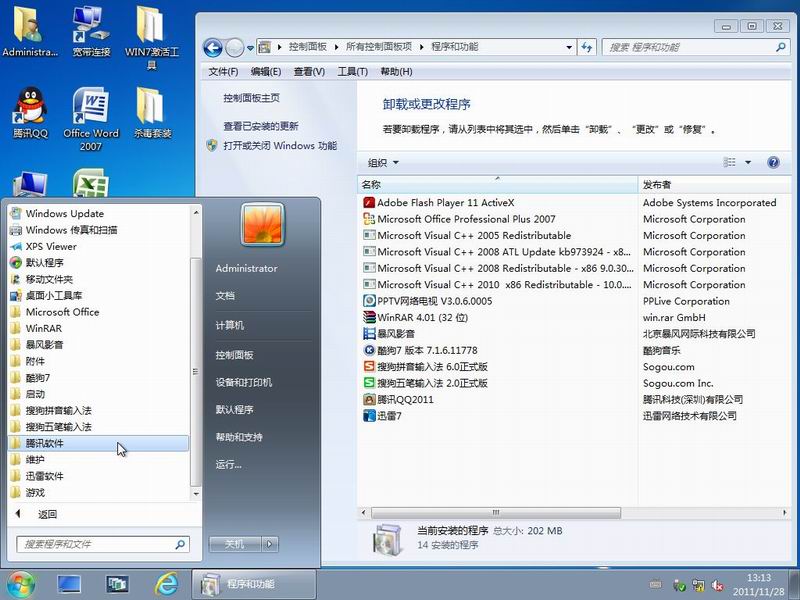This screenshot has height=600, width=800.
Task: Open help with the question mark icon
Action: pos(773,162)
